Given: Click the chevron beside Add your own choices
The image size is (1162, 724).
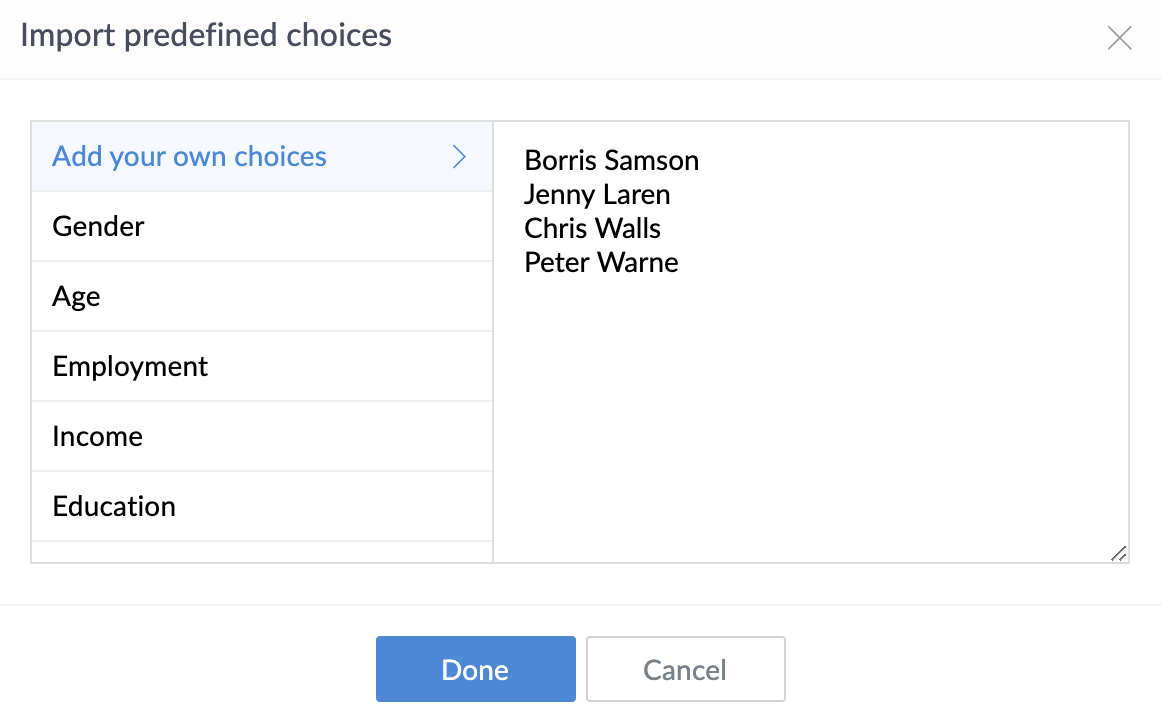Looking at the screenshot, I should tap(459, 157).
